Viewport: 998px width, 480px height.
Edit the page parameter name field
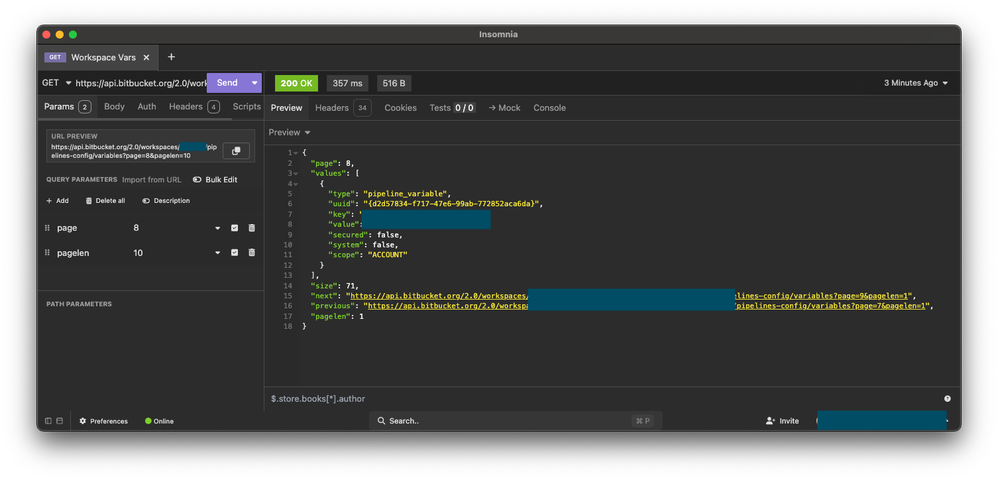[91, 228]
